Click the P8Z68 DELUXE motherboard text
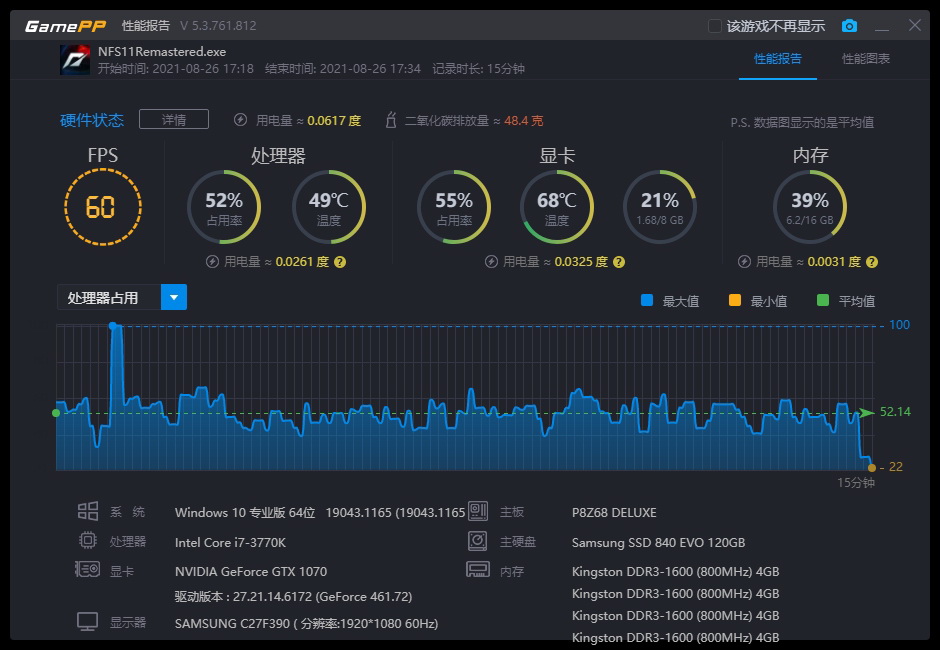 click(x=614, y=513)
